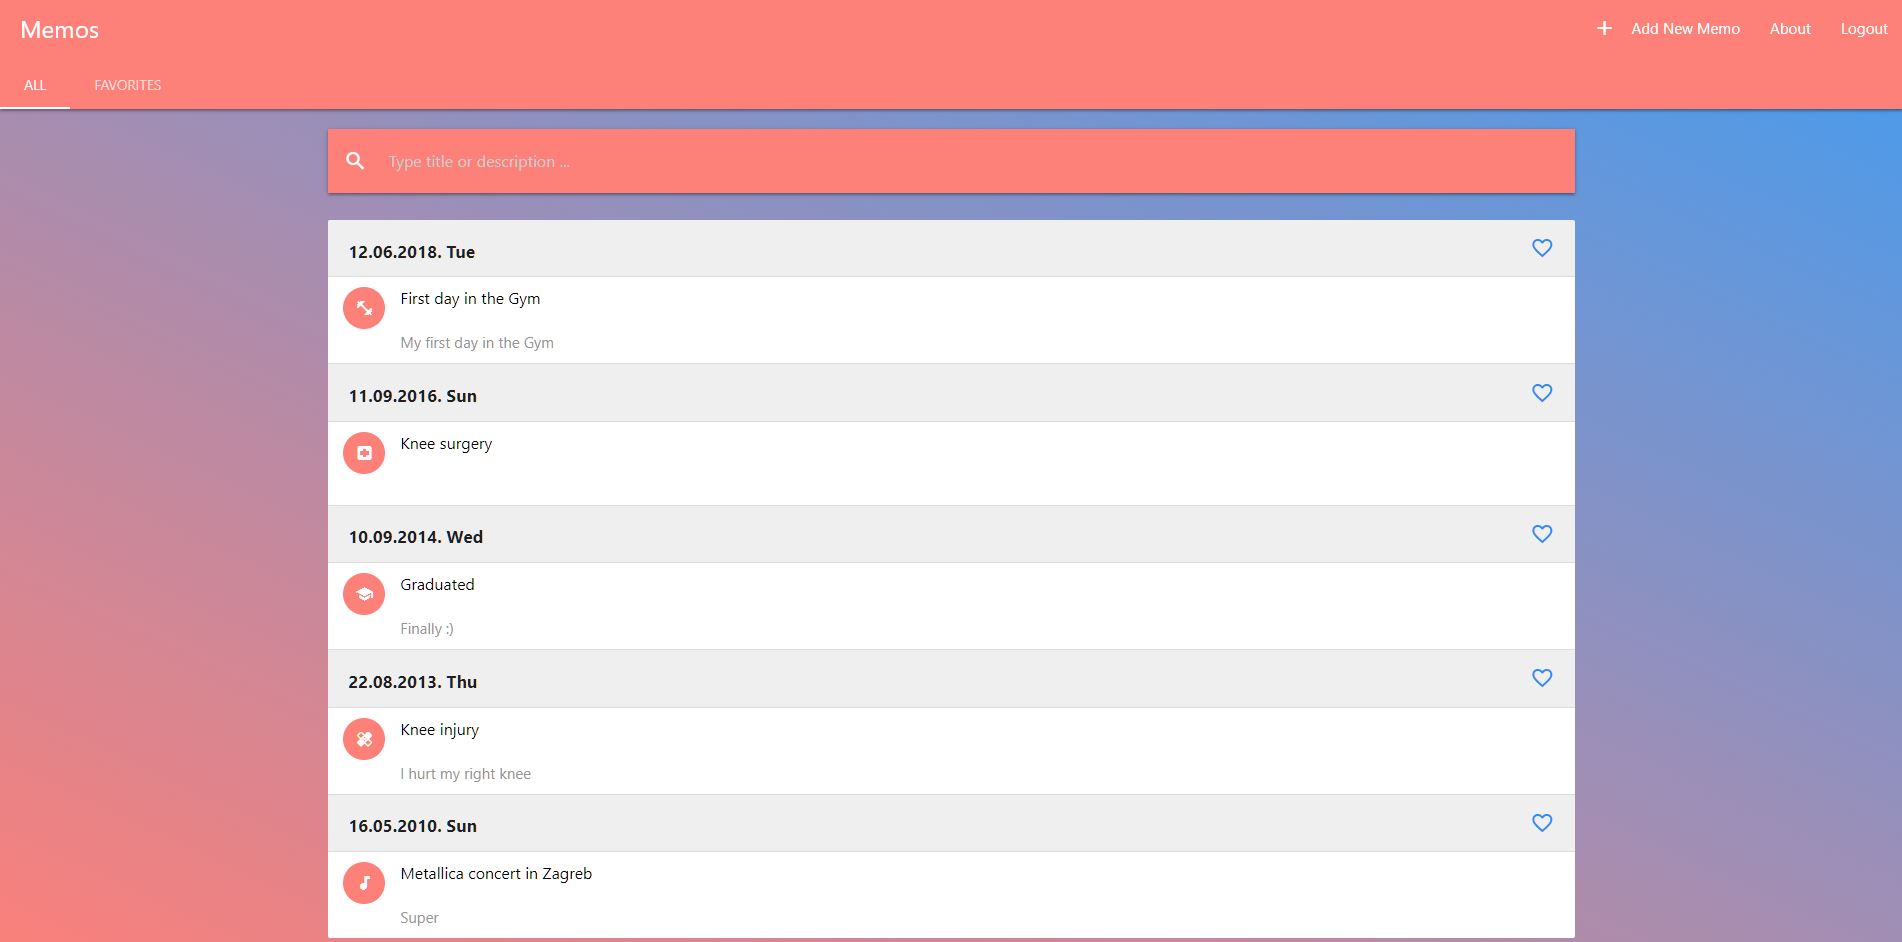
Task: Log out using the Logout link
Action: [1864, 29]
